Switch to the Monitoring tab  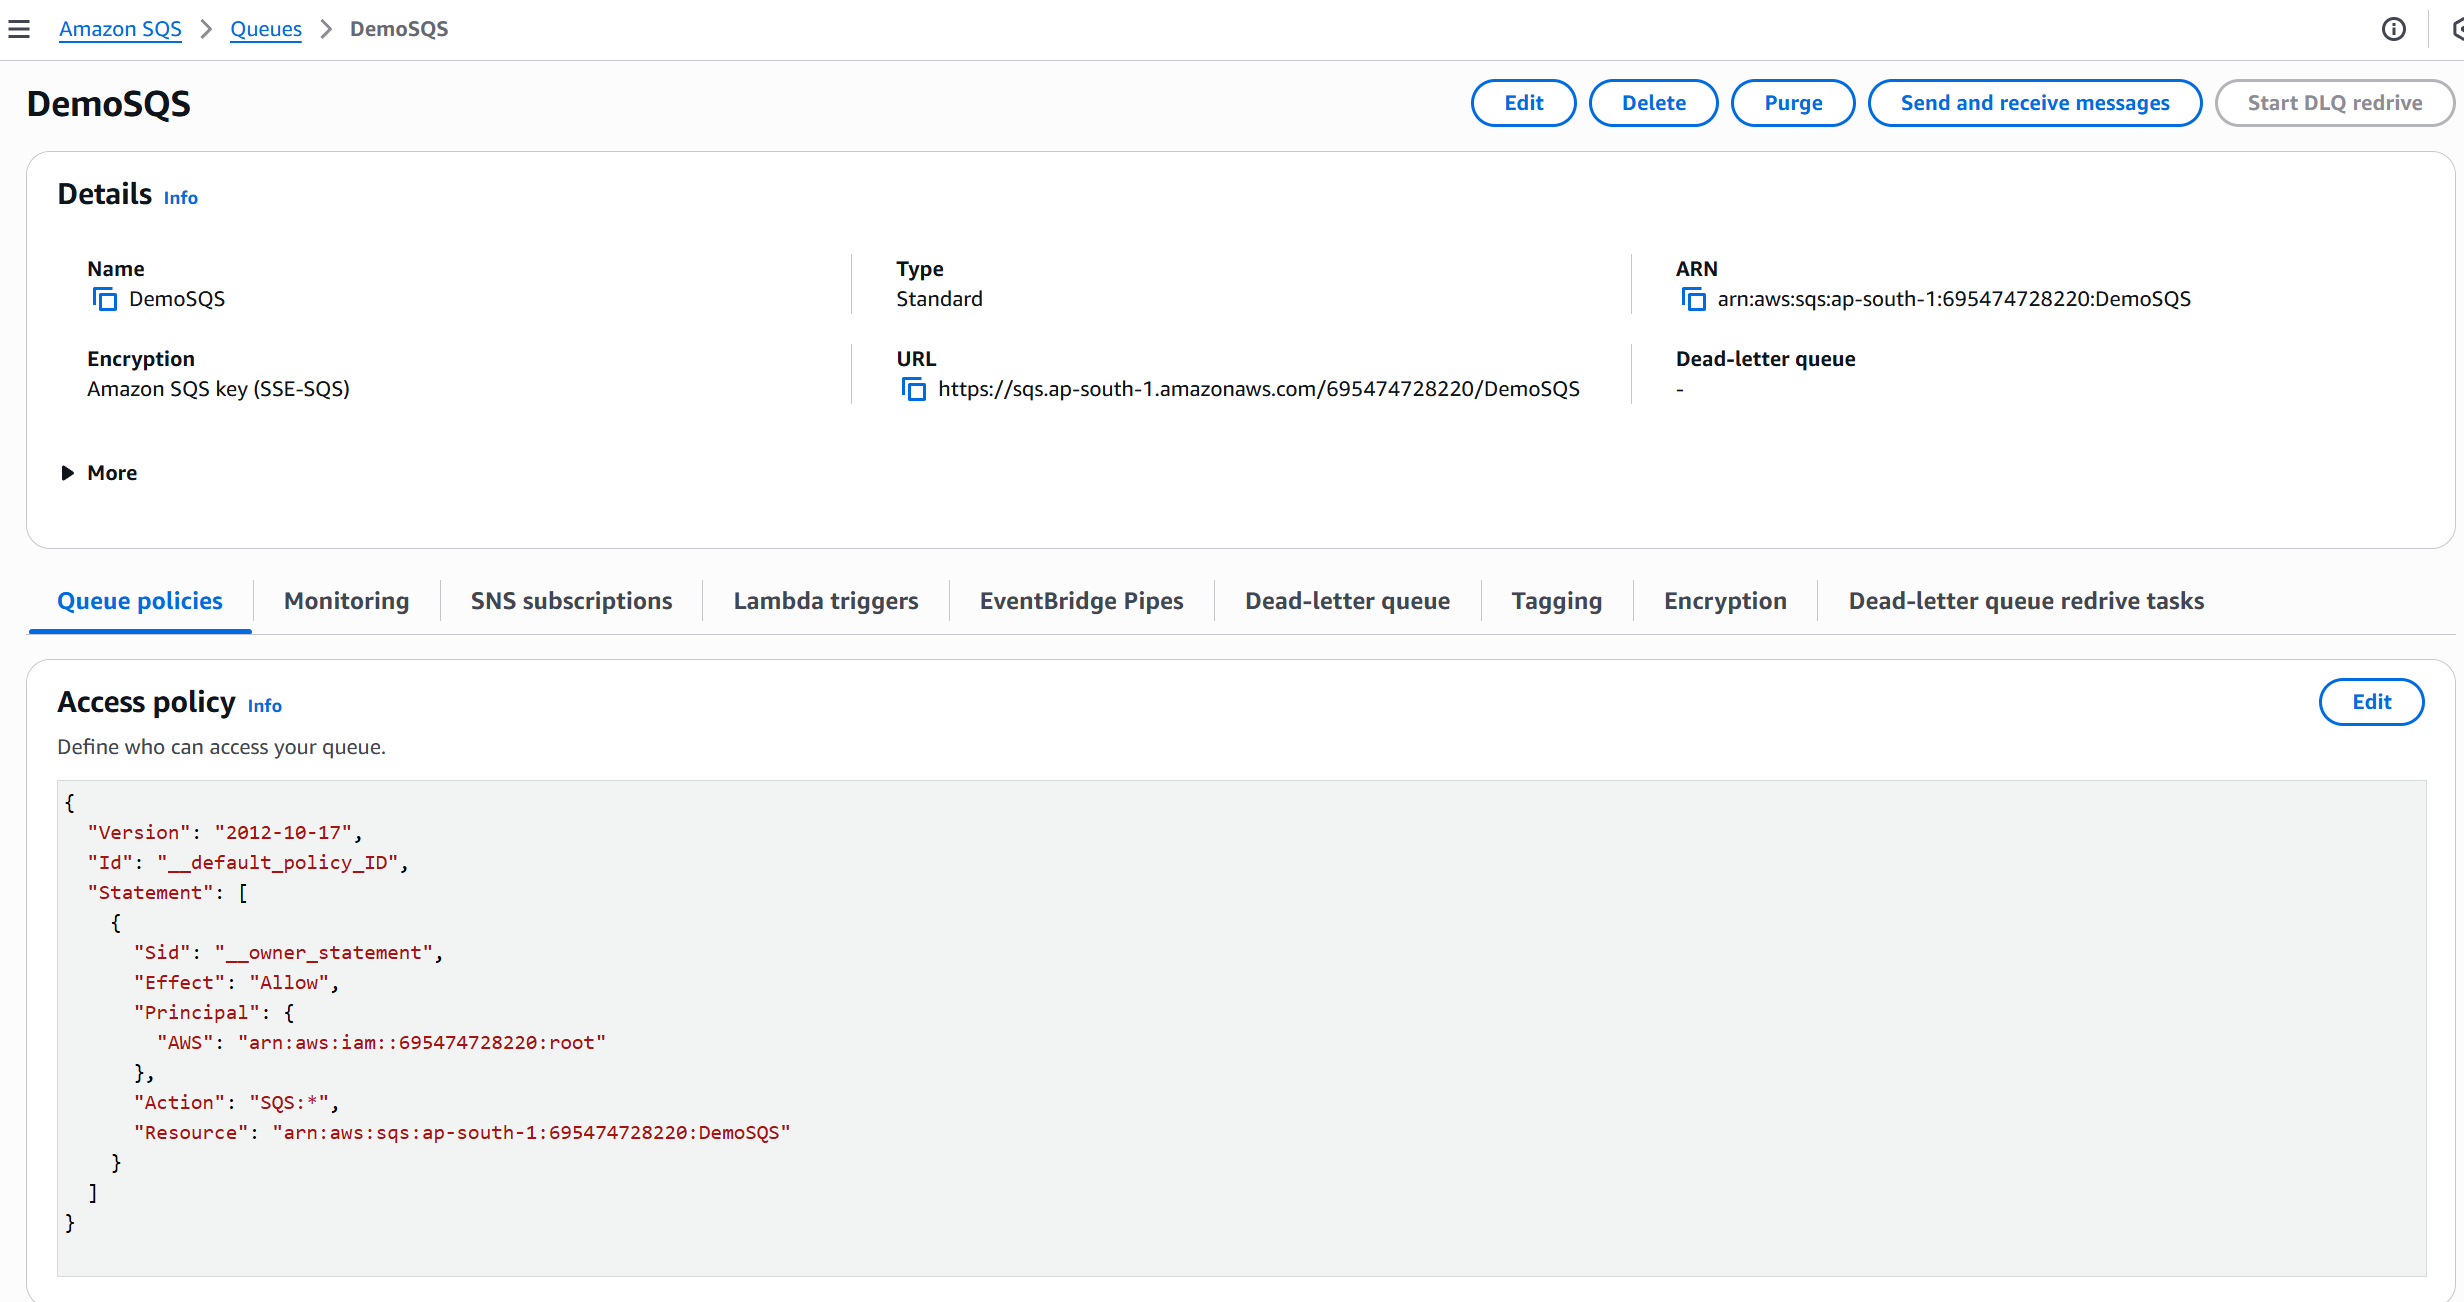click(x=346, y=601)
